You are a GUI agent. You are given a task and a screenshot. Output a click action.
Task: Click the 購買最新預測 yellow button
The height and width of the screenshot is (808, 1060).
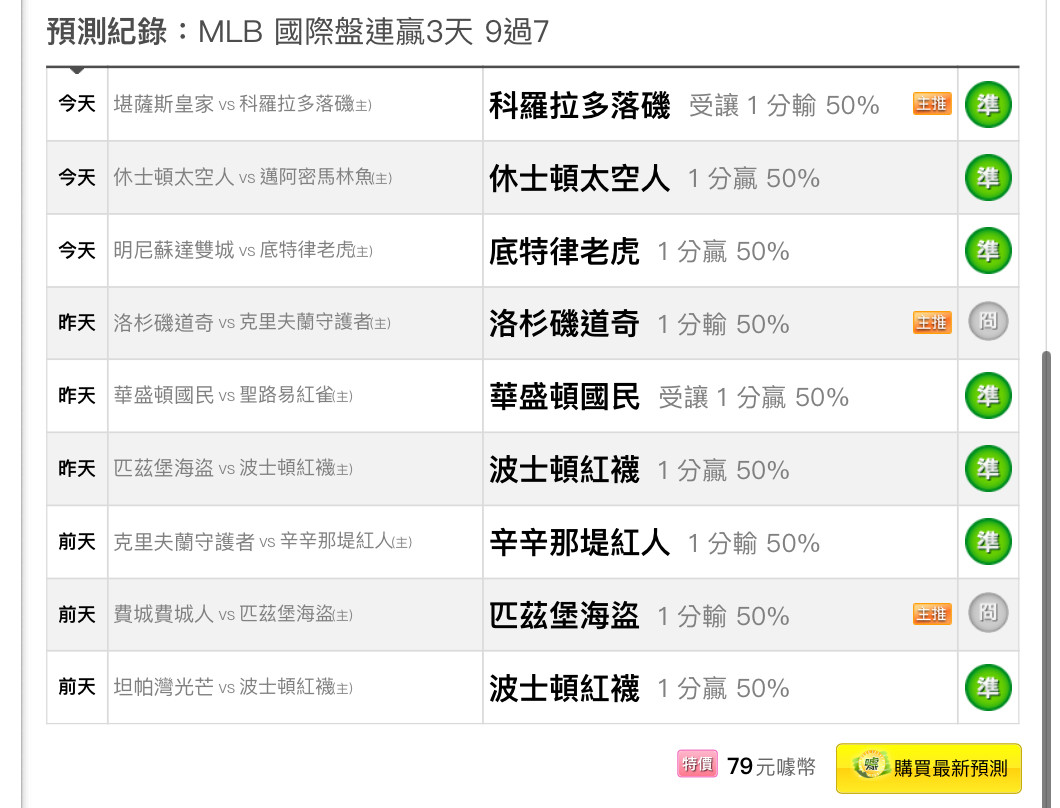tap(928, 768)
